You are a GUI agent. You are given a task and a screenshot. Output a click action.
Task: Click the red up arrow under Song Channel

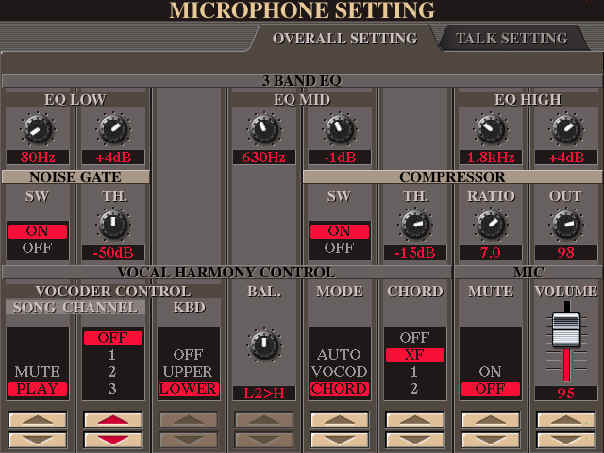coord(113,420)
